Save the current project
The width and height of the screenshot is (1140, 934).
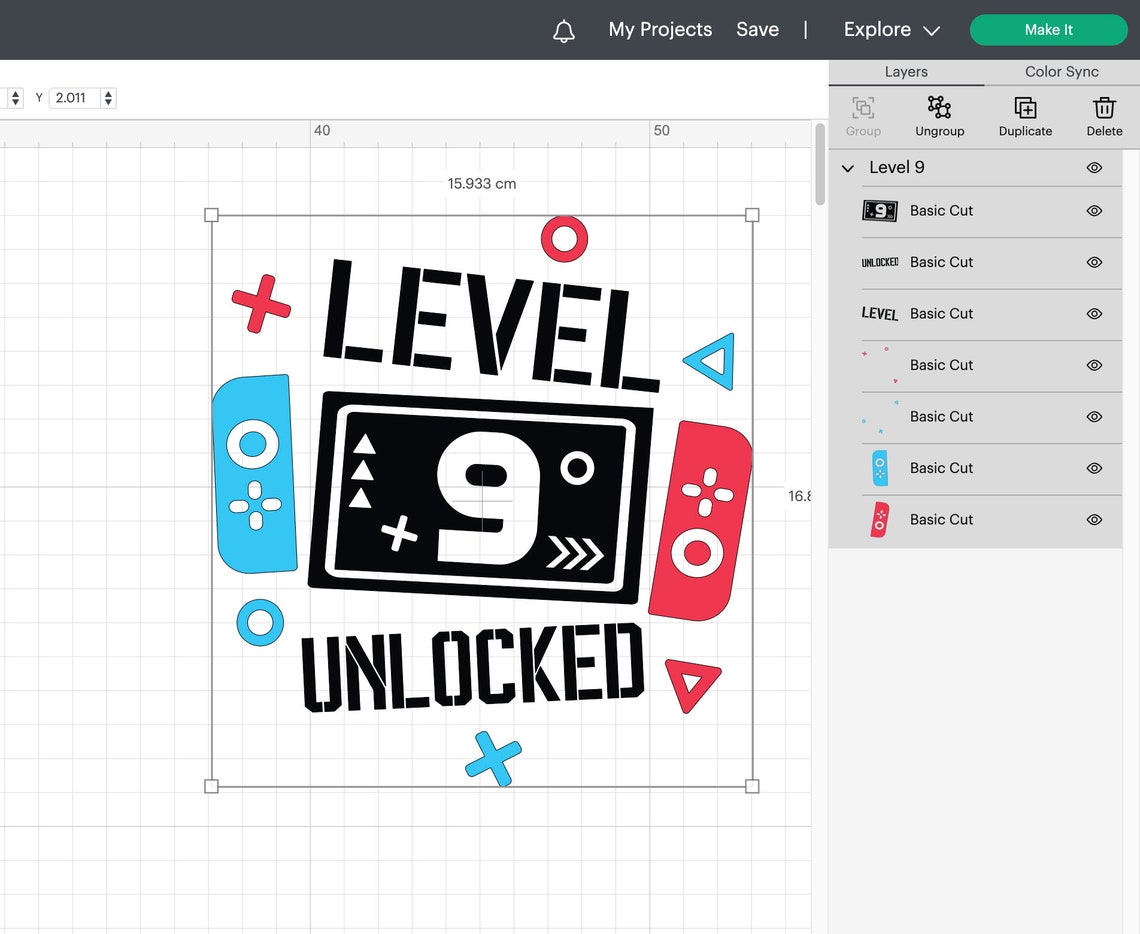click(757, 30)
